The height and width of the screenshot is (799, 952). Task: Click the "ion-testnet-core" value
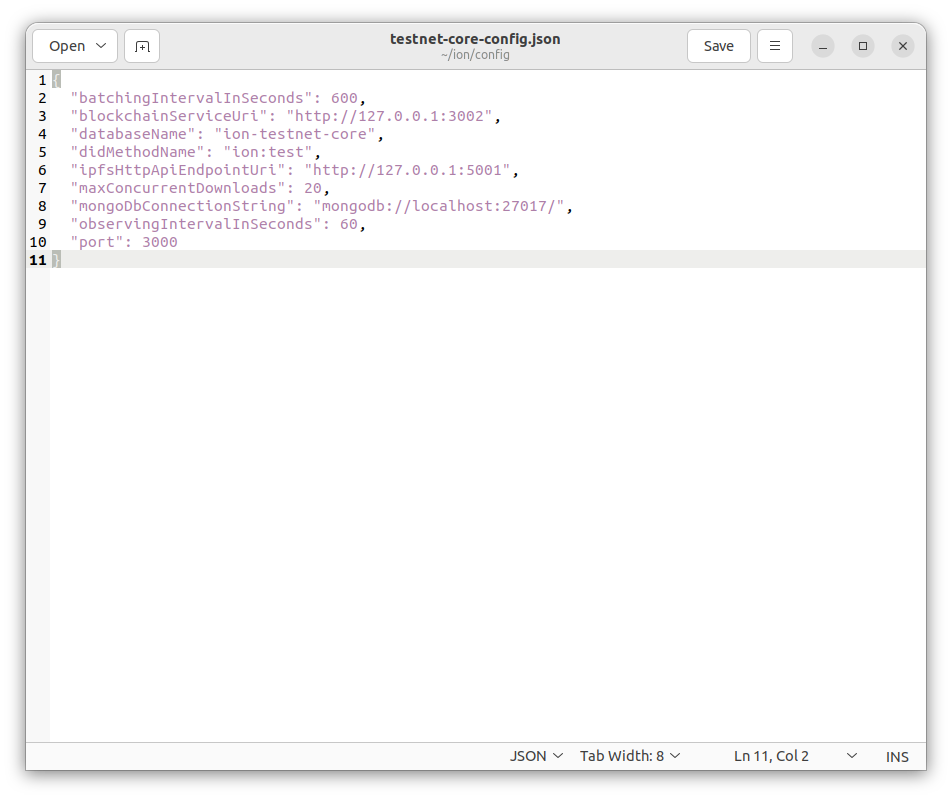tap(295, 134)
